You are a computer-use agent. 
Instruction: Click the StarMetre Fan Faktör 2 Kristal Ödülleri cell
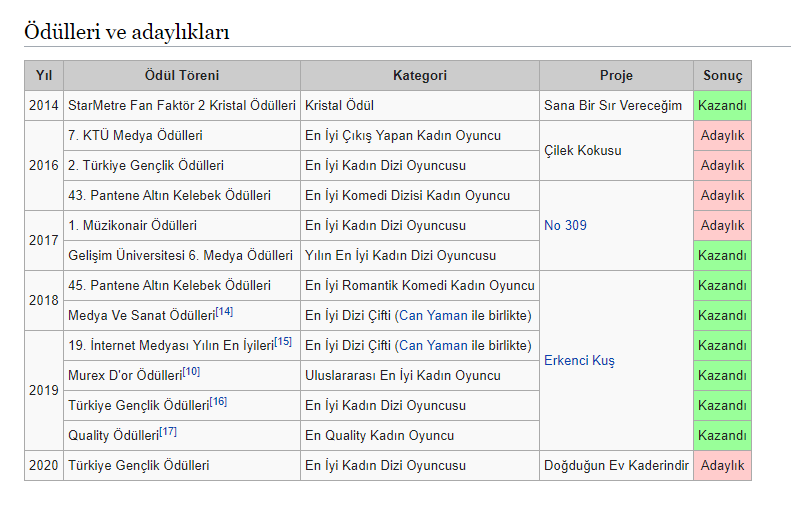(x=182, y=105)
